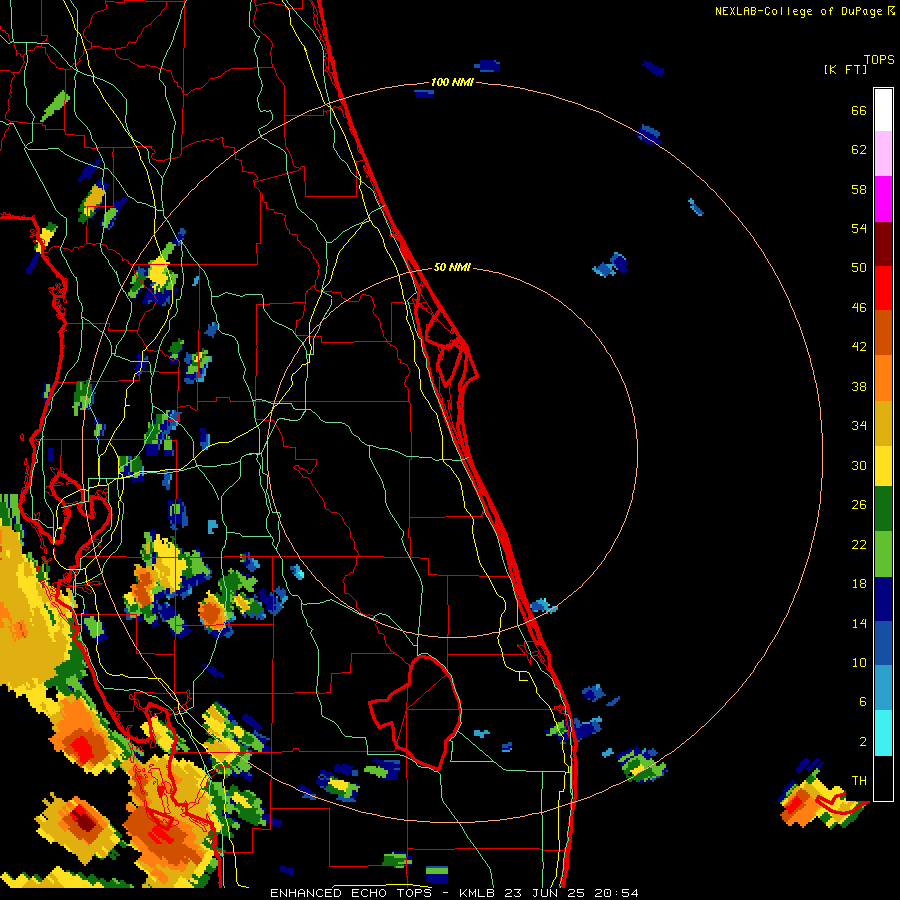Click the 6 legend value
The image size is (900, 900).
point(863,702)
